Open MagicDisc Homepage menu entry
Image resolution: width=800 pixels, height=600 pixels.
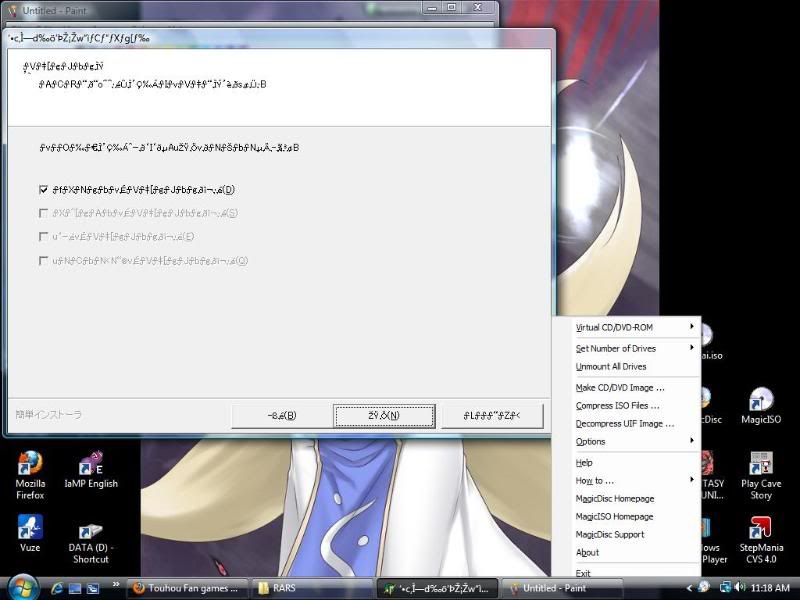628,498
